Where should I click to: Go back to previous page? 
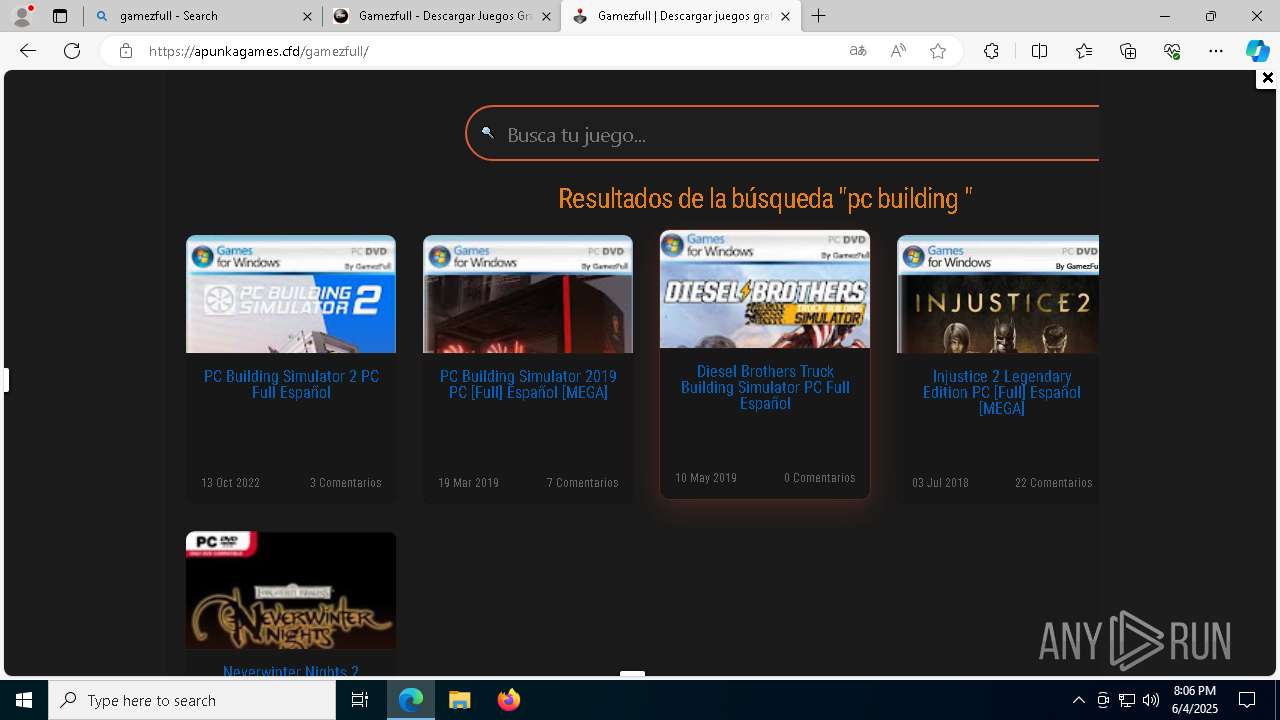(x=28, y=51)
